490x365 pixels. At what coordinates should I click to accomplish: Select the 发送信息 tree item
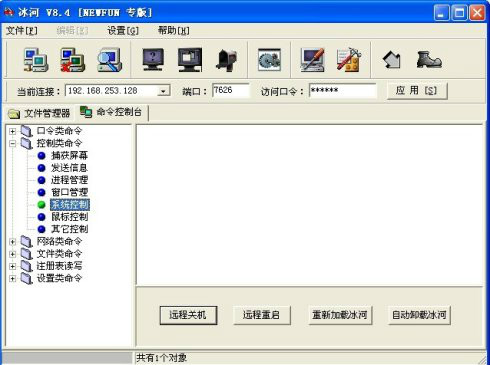tap(69, 168)
